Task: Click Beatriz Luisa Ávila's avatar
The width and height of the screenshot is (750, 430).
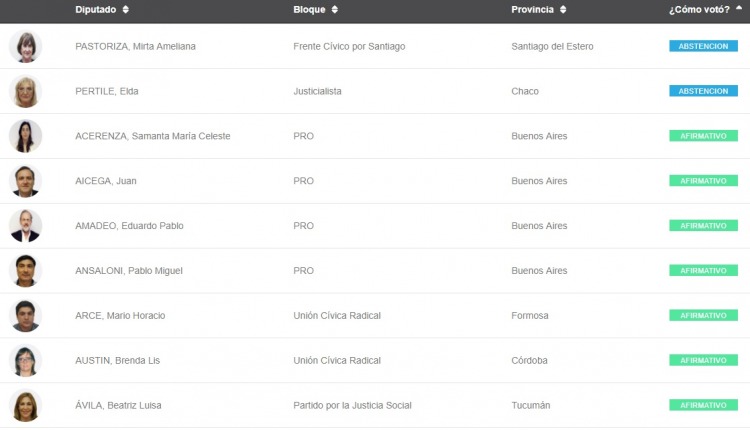Action: pos(25,405)
